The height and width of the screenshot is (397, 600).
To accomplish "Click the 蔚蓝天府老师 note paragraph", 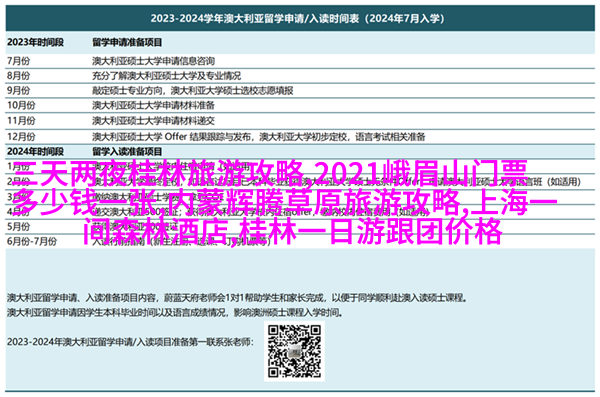I will 237,298.
